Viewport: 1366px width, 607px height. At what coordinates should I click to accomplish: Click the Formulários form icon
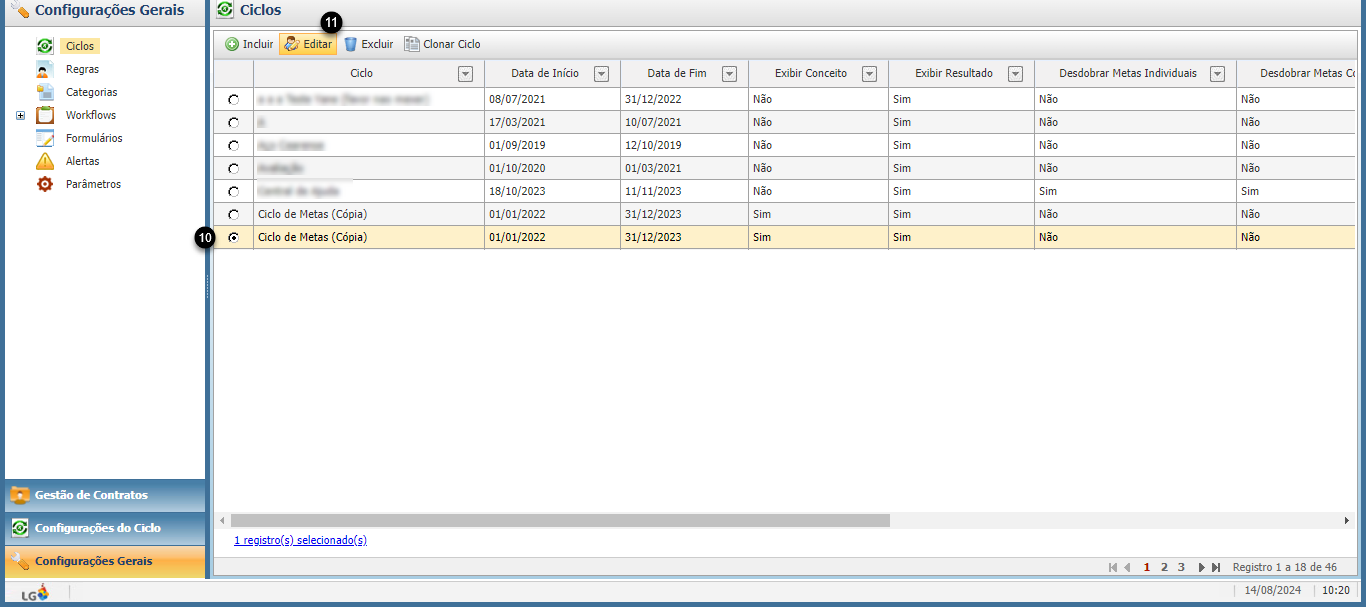[x=45, y=138]
